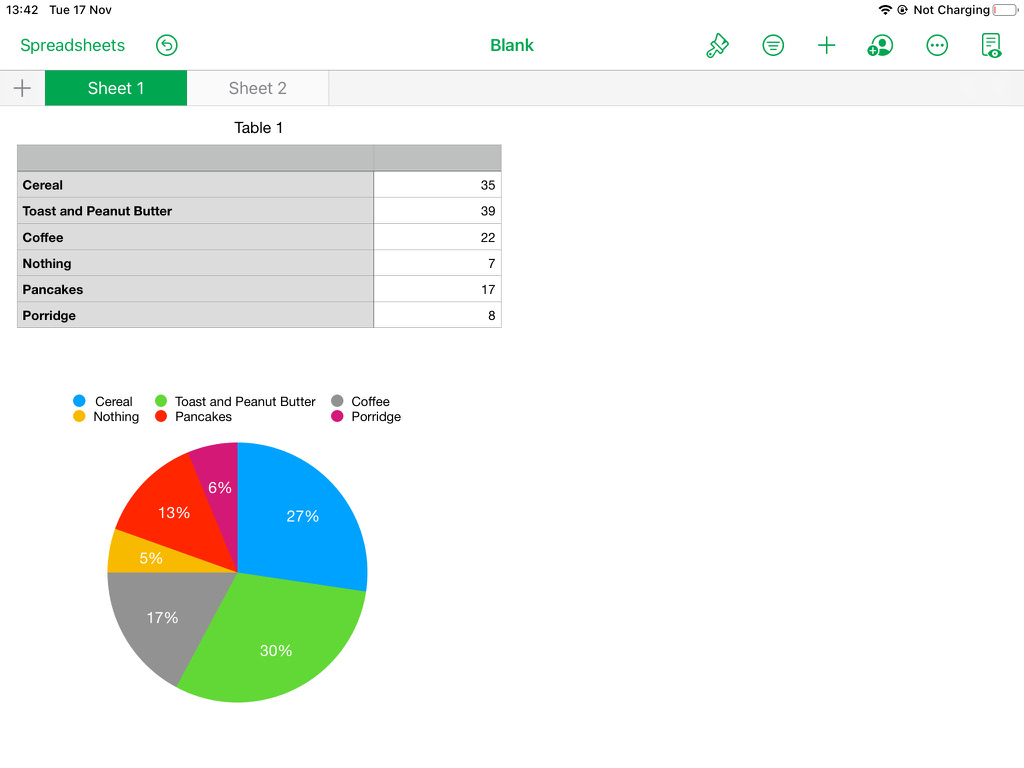Open the Collaborate add-person icon

[880, 45]
